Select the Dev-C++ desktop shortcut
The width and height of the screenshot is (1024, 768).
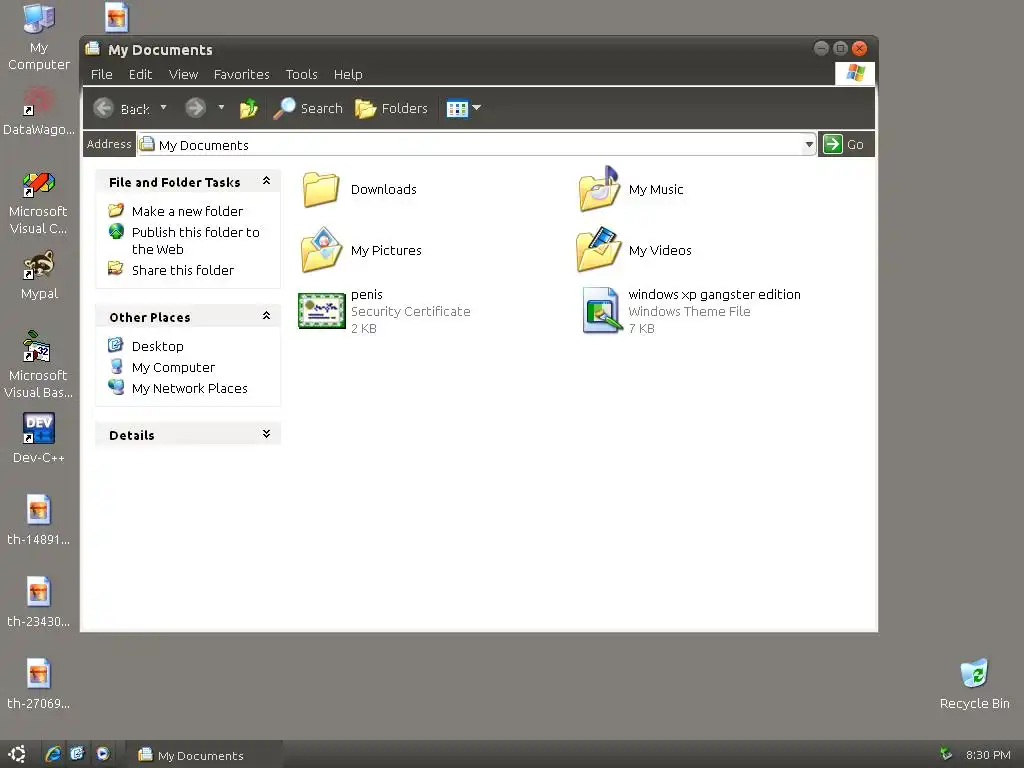39,428
